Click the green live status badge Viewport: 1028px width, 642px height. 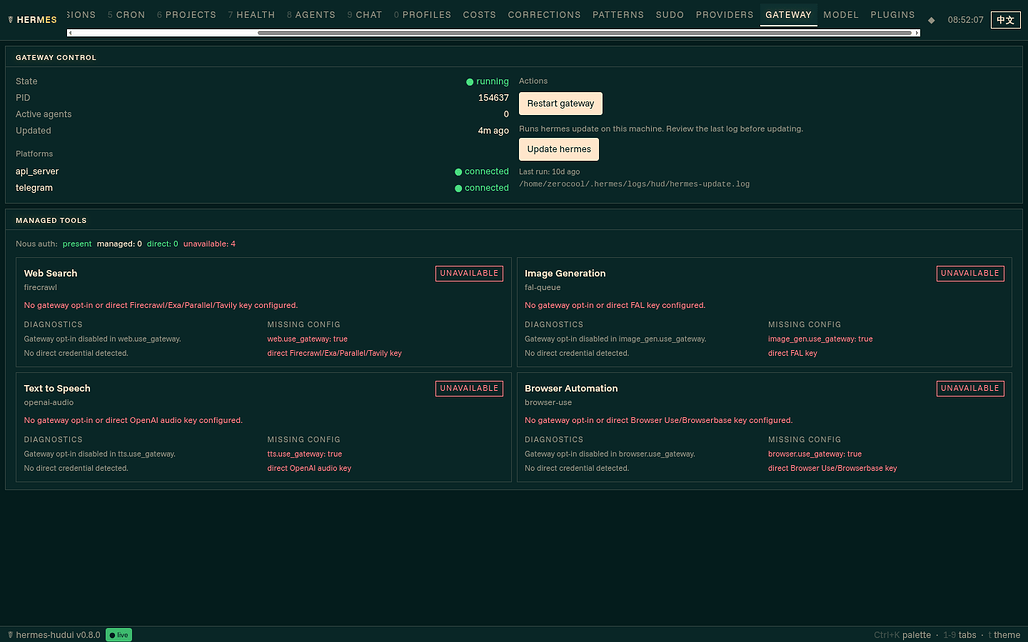(x=119, y=635)
